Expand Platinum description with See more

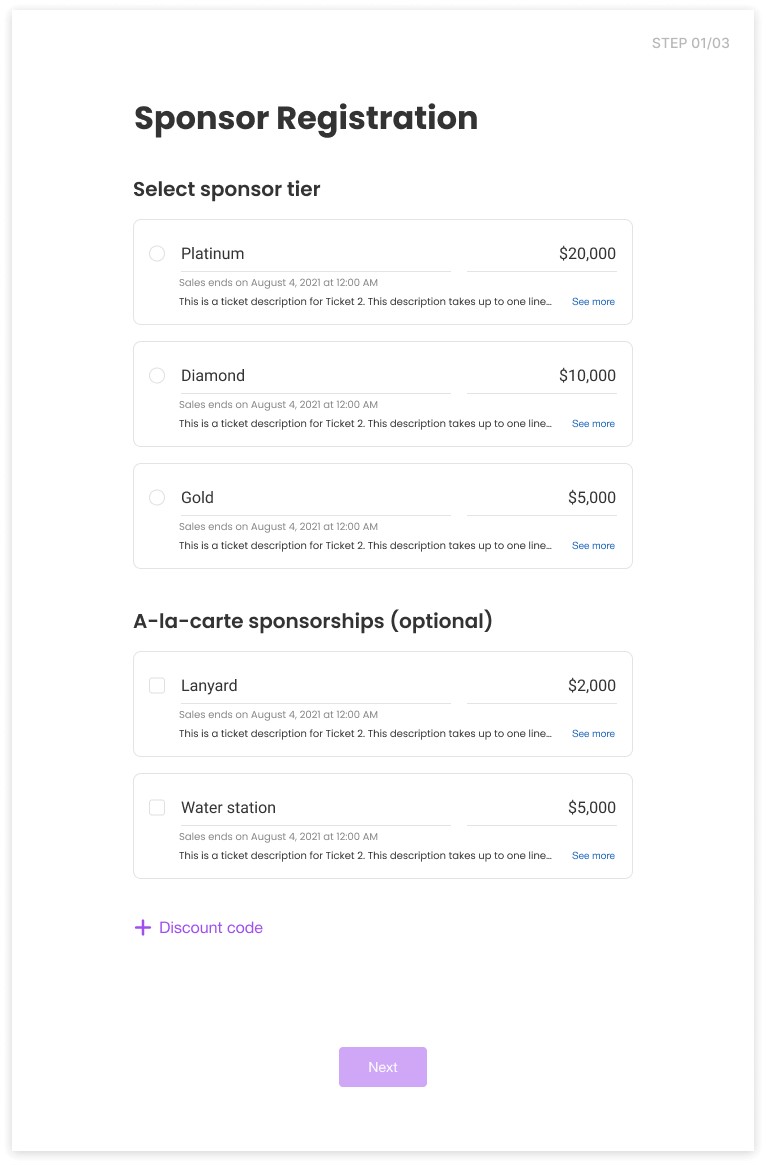[593, 302]
